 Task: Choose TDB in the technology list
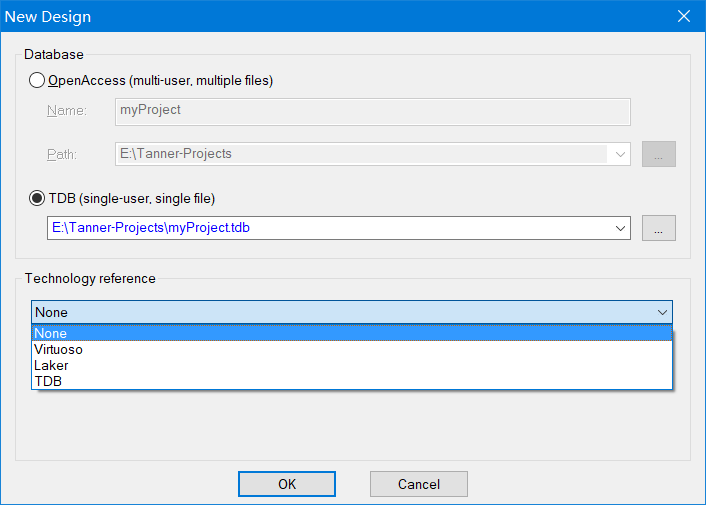tap(352, 381)
